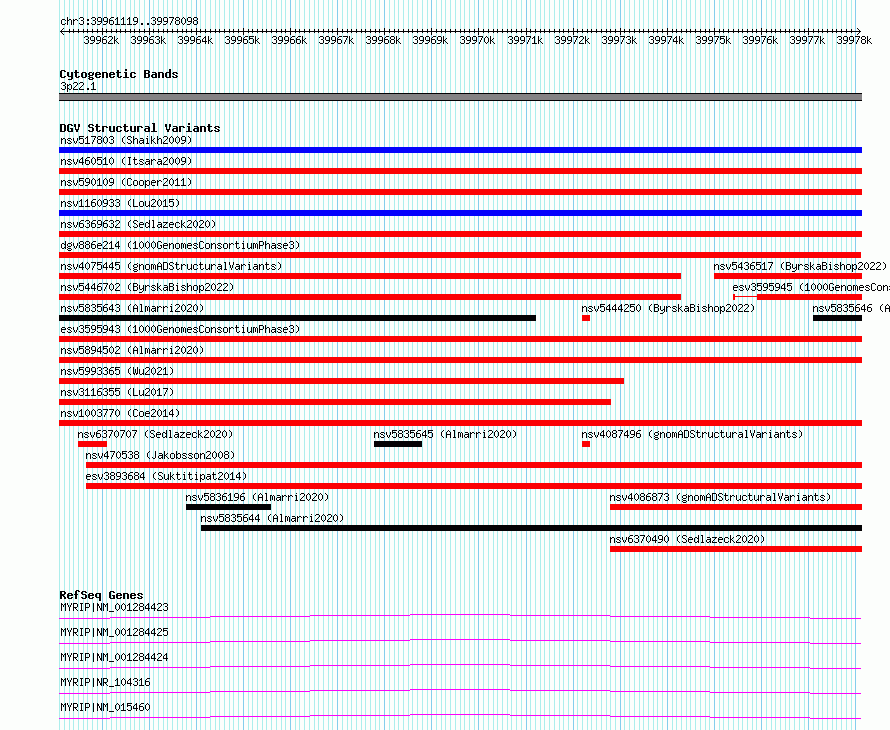Open nsv4086873 (gnomADStructuralVariants) label
Viewport: 890px width, 730px height.
(x=720, y=497)
